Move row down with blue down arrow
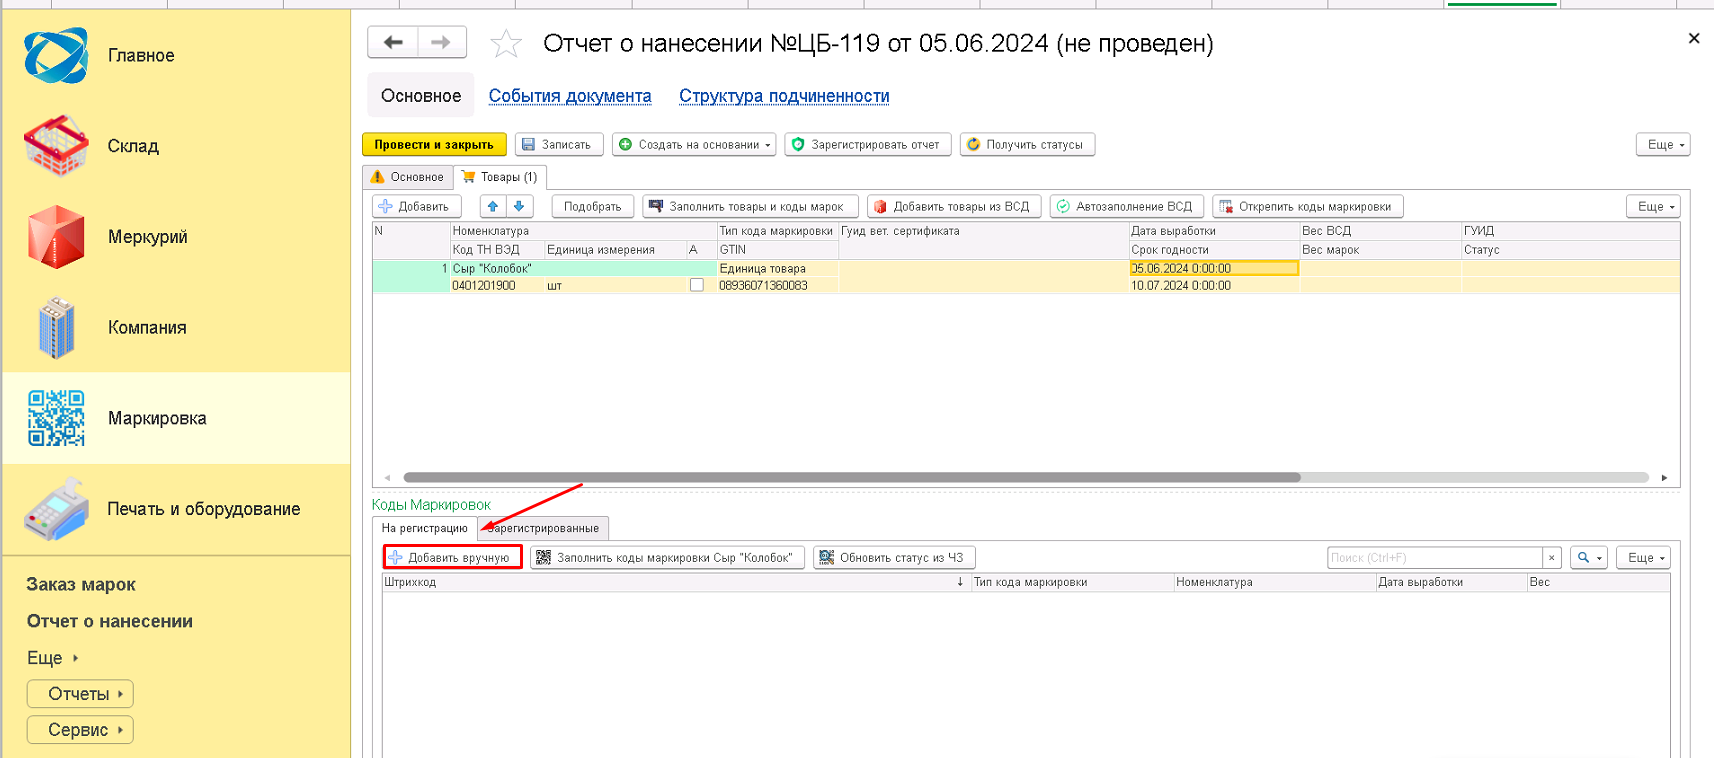This screenshot has height=758, width=1714. pyautogui.click(x=519, y=206)
